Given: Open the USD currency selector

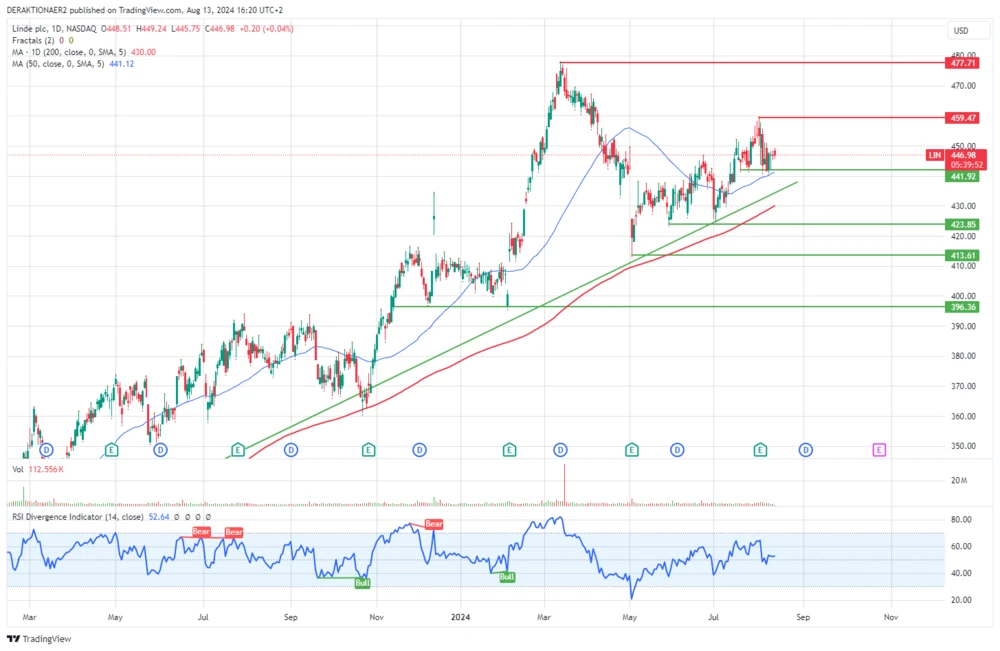Looking at the screenshot, I should 961,31.
